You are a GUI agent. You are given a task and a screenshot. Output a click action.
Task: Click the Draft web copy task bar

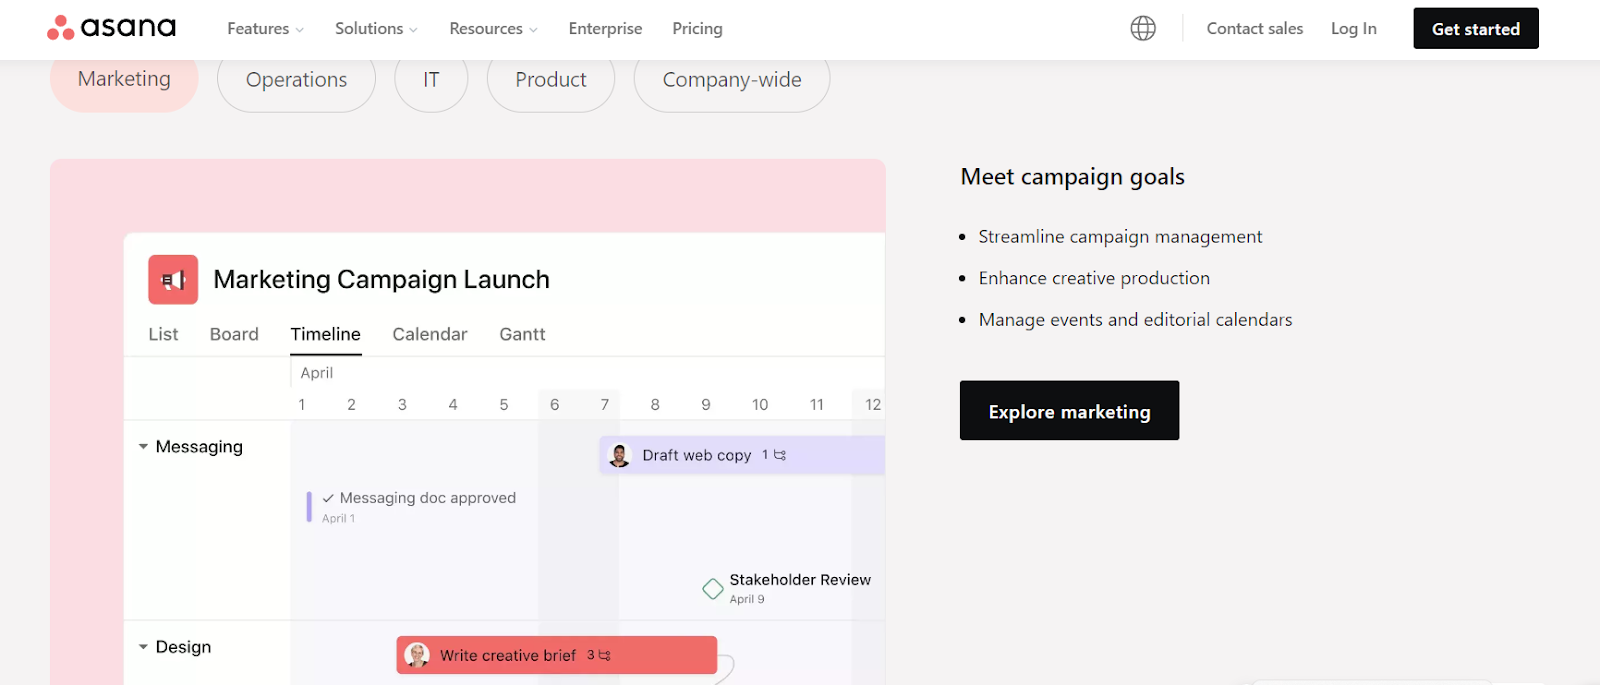742,455
